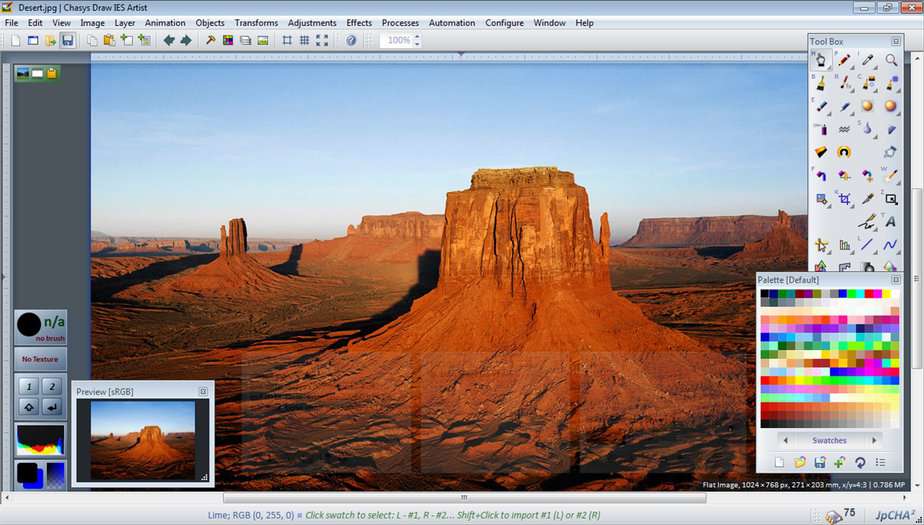Click the Open folder toolbar icon

51,40
